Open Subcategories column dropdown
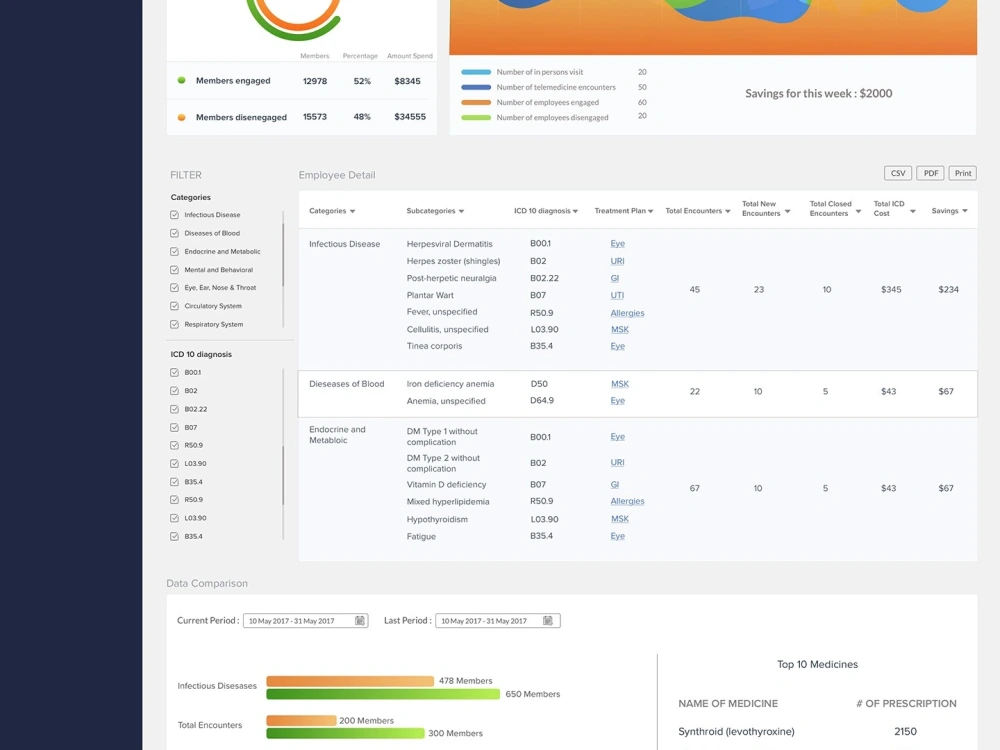Image resolution: width=1000 pixels, height=750 pixels. click(461, 211)
